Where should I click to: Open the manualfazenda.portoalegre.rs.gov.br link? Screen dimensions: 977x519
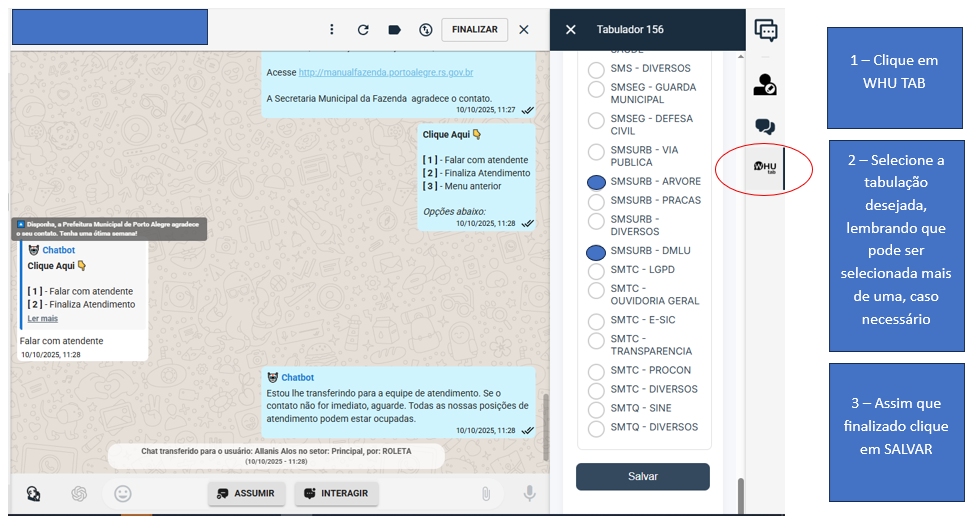click(386, 73)
